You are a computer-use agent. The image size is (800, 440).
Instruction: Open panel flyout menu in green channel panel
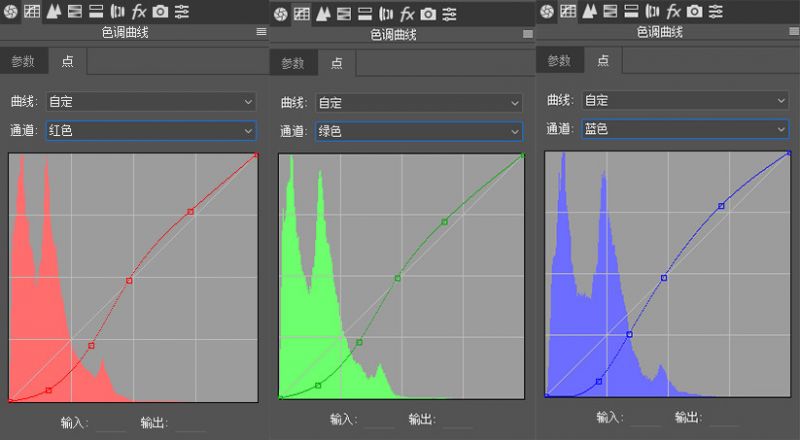527,34
